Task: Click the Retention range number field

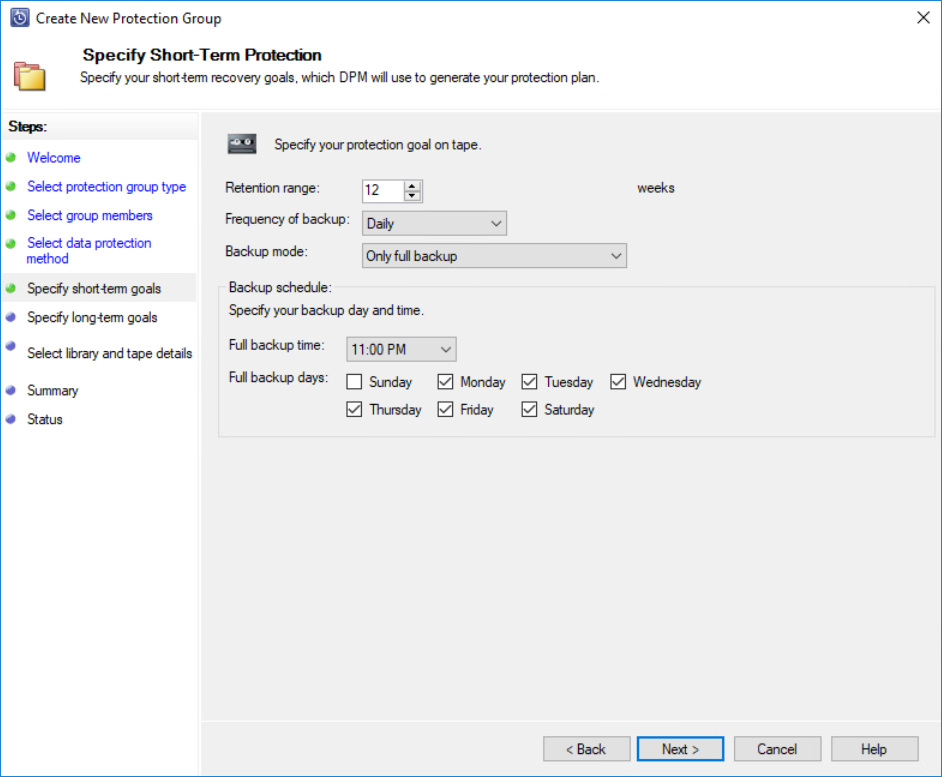Action: (x=383, y=190)
